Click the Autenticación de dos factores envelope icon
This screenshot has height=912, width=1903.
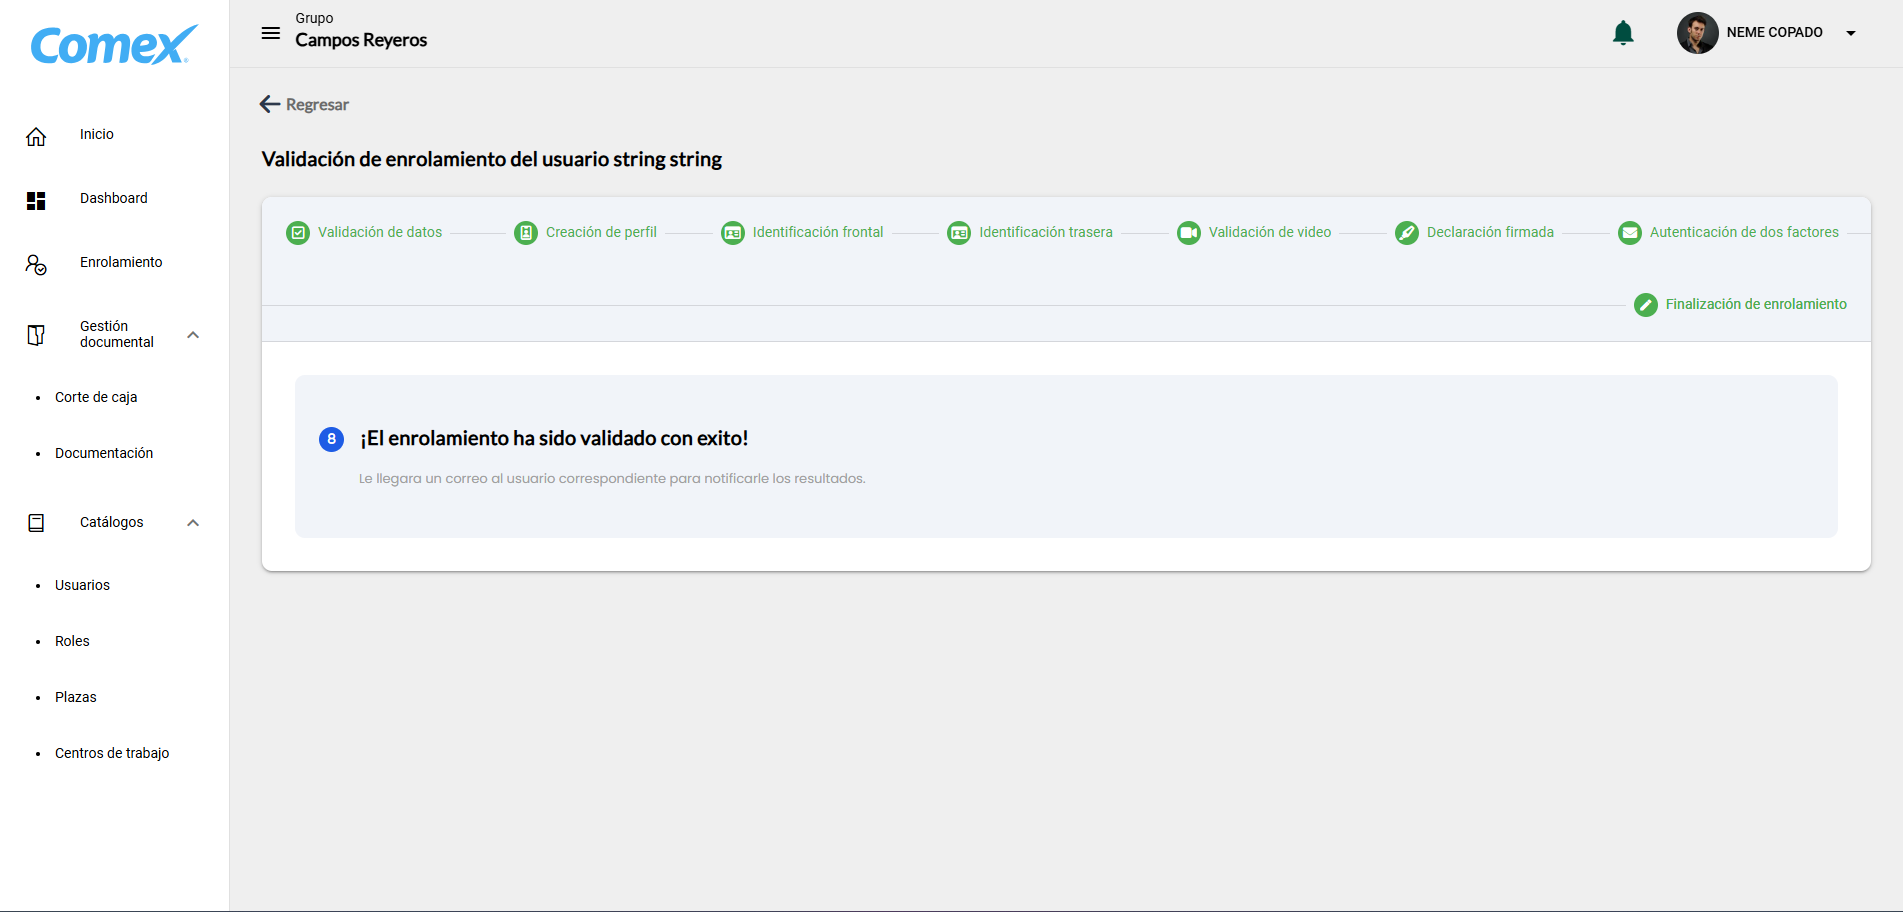pyautogui.click(x=1629, y=233)
